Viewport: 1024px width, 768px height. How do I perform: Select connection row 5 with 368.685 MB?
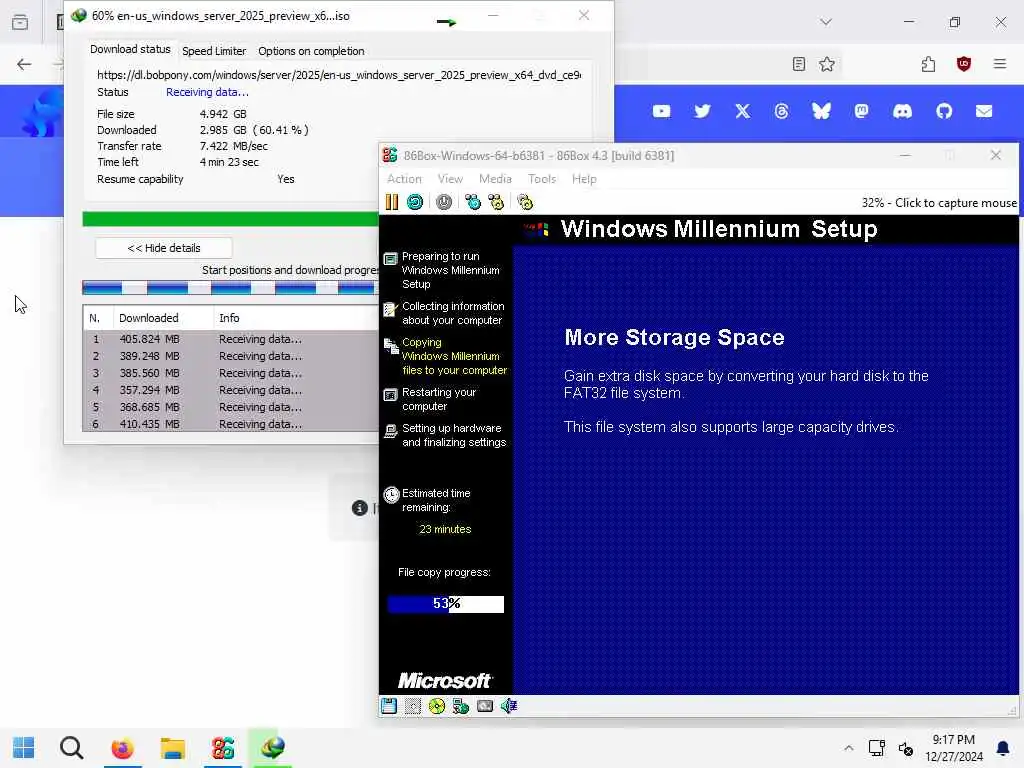pyautogui.click(x=231, y=407)
